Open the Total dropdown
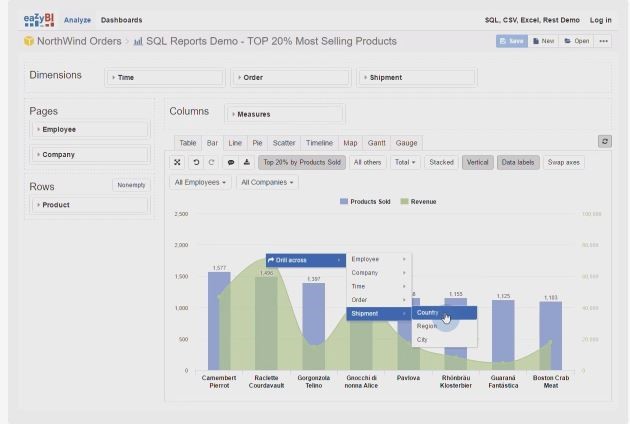Viewport: 630px width, 424px height. [405, 162]
